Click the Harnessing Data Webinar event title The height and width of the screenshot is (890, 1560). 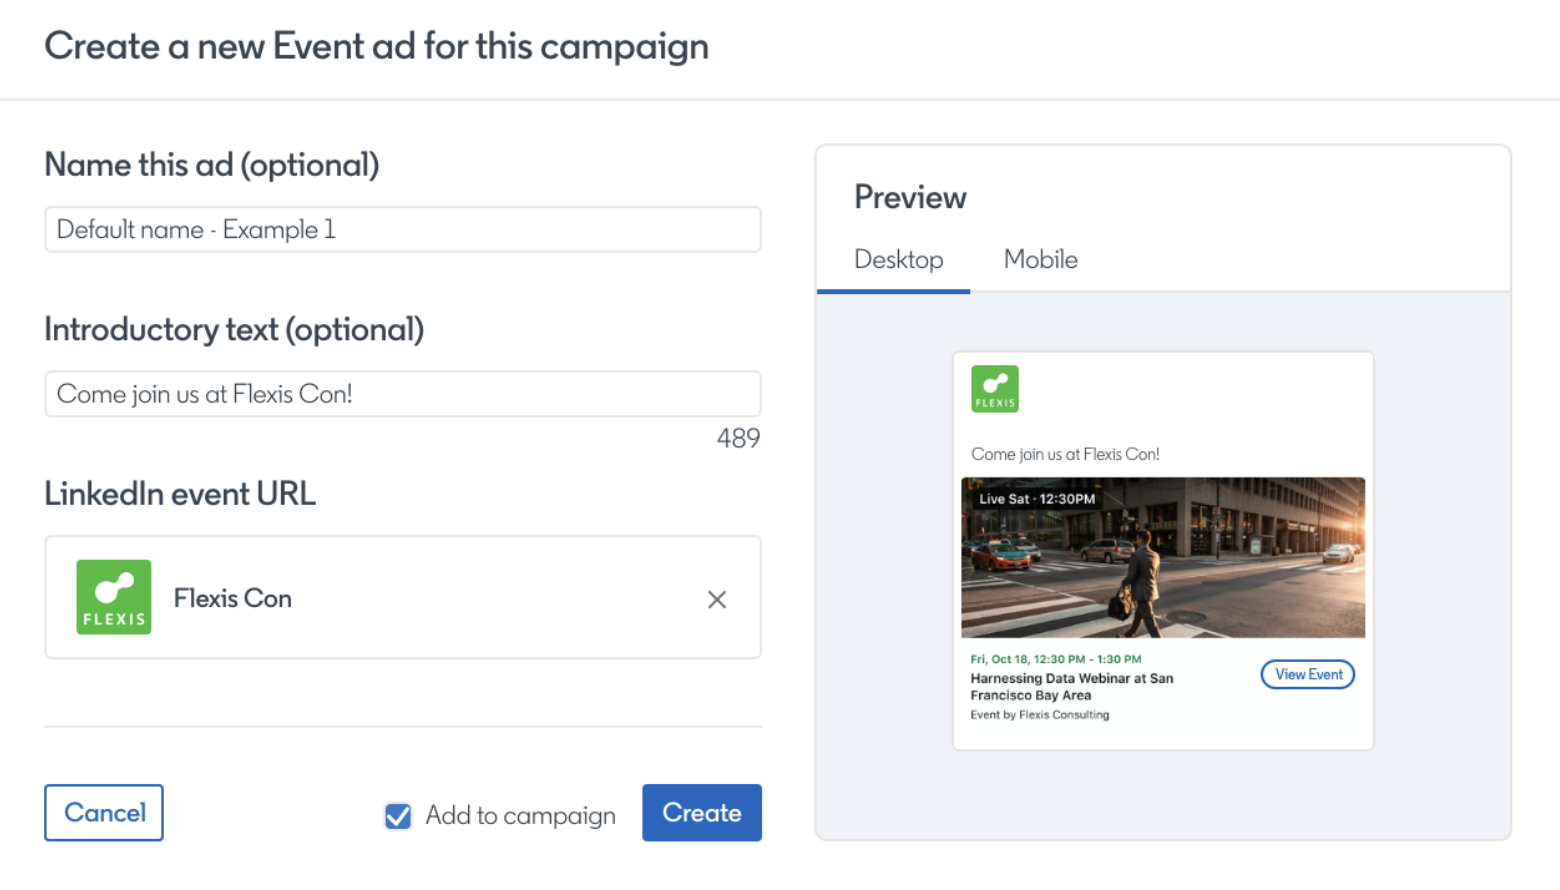(x=1071, y=687)
